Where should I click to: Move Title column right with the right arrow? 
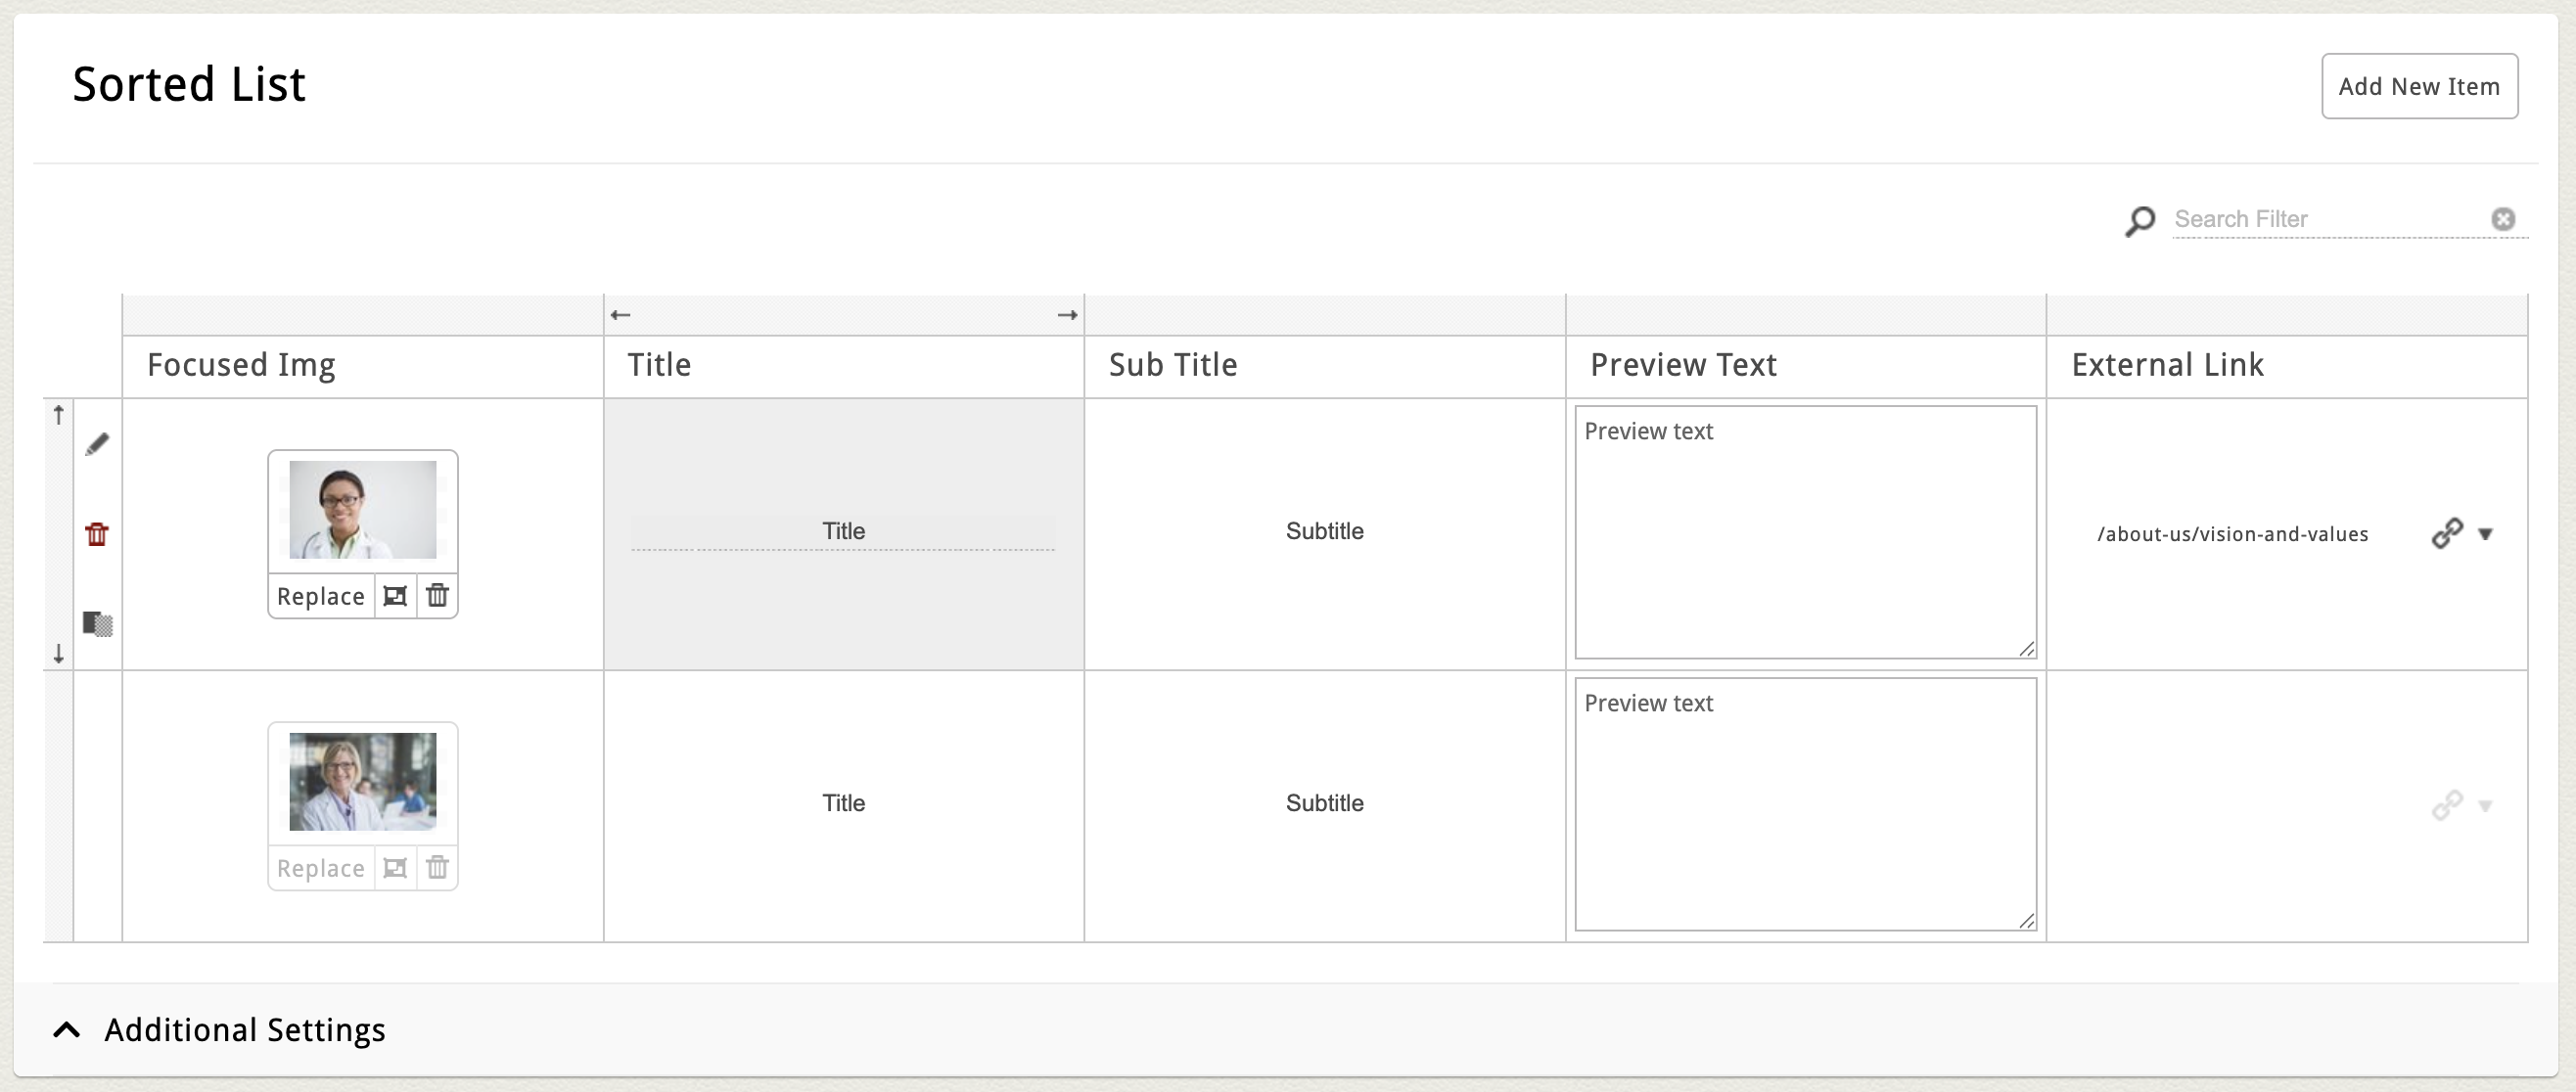click(x=1067, y=315)
